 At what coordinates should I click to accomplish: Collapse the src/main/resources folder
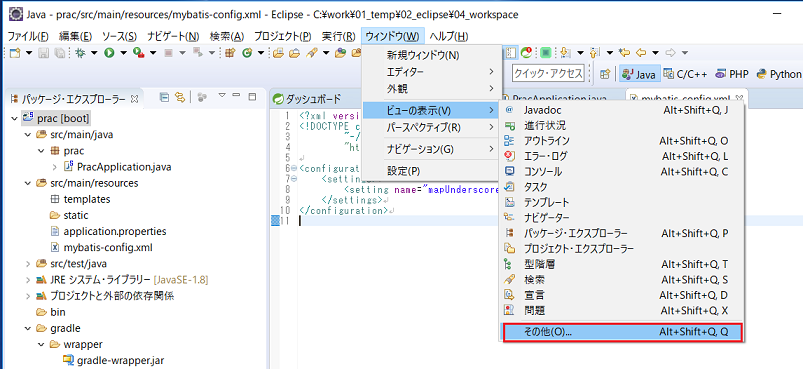(x=27, y=183)
